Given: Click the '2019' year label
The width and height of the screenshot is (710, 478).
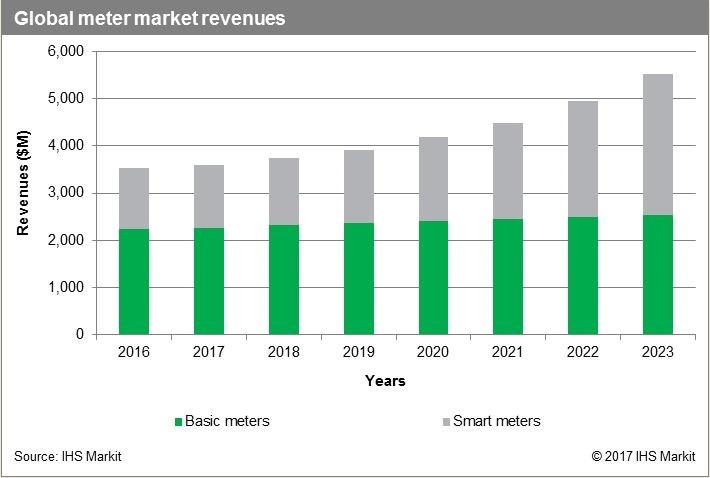Looking at the screenshot, I should point(359,352).
